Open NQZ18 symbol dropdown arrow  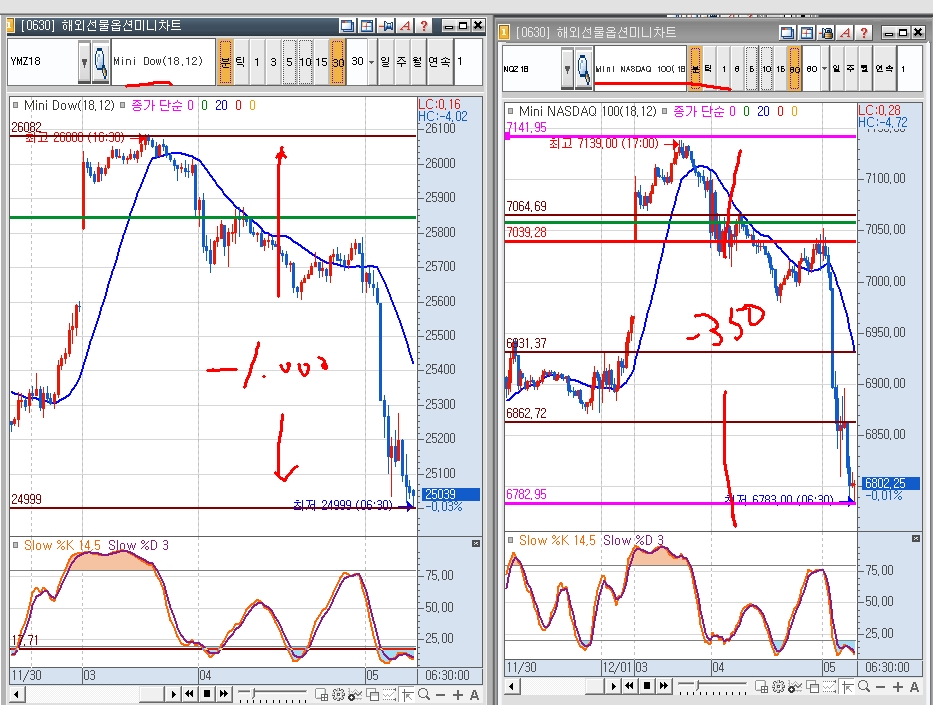[567, 69]
